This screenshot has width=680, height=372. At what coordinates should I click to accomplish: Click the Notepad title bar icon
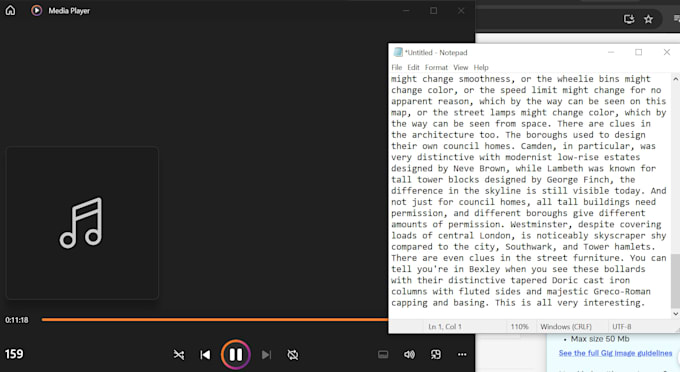[x=398, y=52]
